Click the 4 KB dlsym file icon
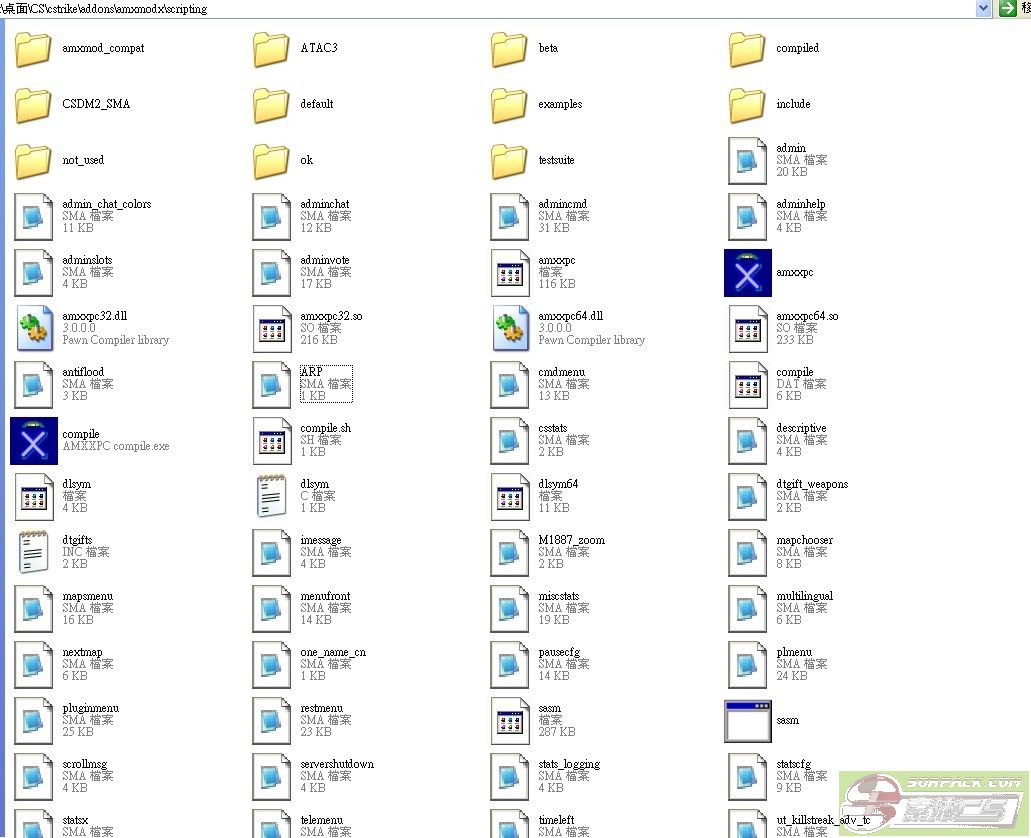1031x838 pixels. (x=34, y=497)
